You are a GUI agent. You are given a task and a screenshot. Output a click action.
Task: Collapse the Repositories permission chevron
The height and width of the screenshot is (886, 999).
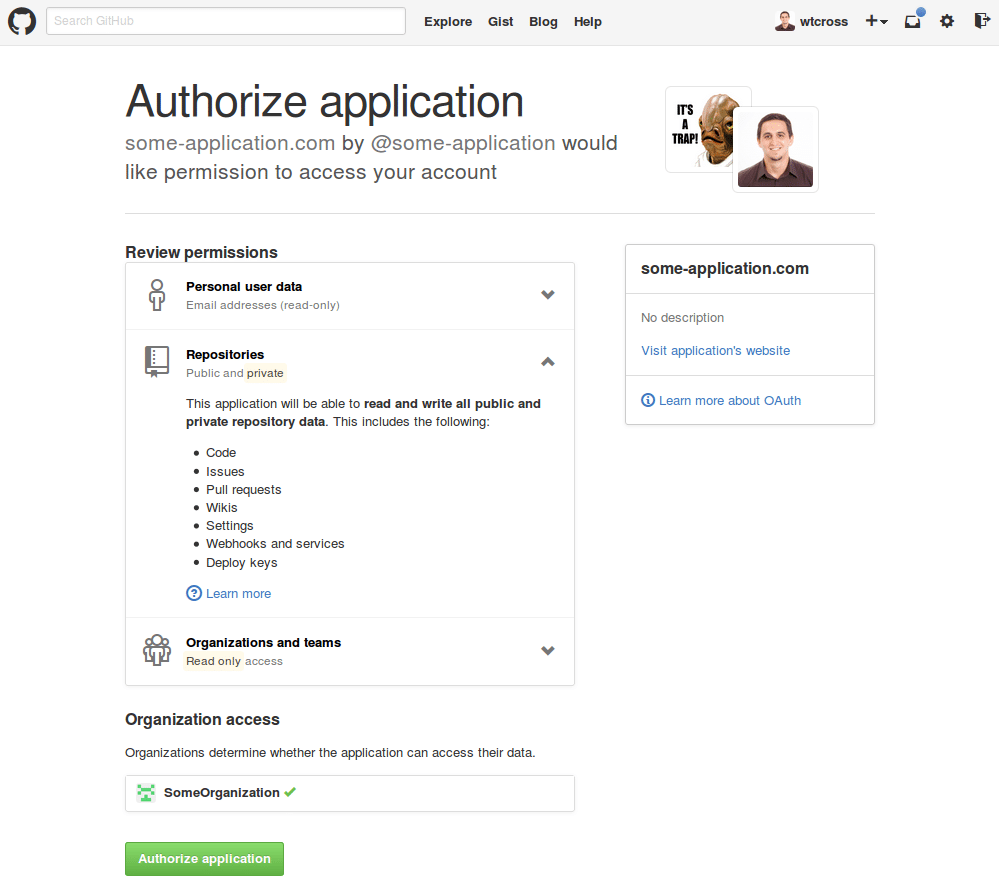547,362
